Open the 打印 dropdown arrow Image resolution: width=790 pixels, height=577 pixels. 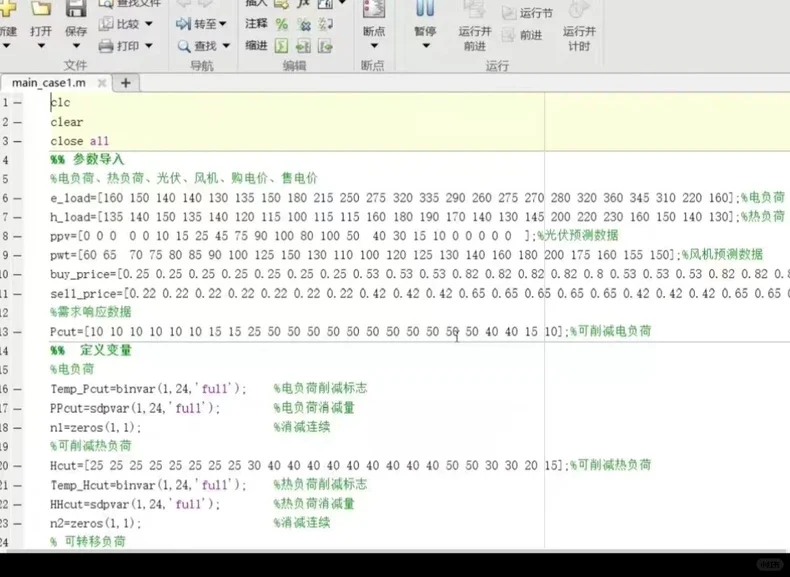pyautogui.click(x=149, y=46)
